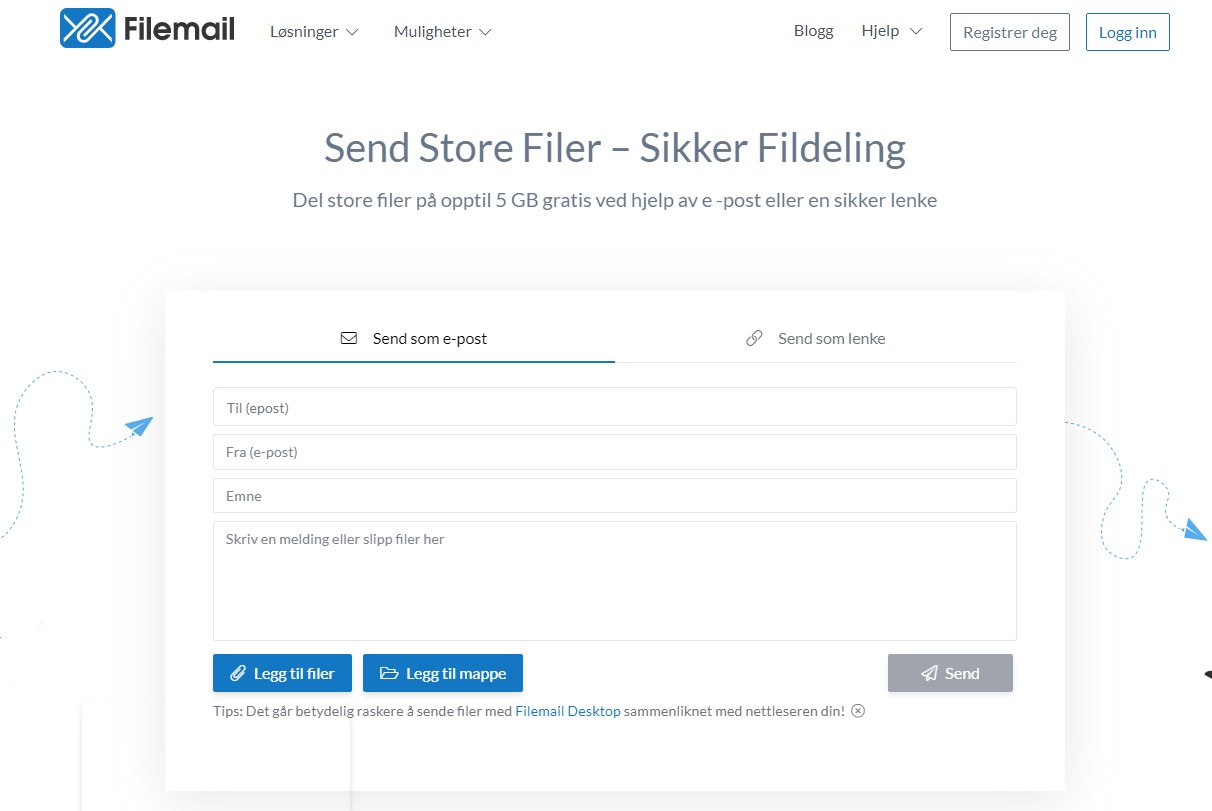Select the Emne subject field

(614, 496)
